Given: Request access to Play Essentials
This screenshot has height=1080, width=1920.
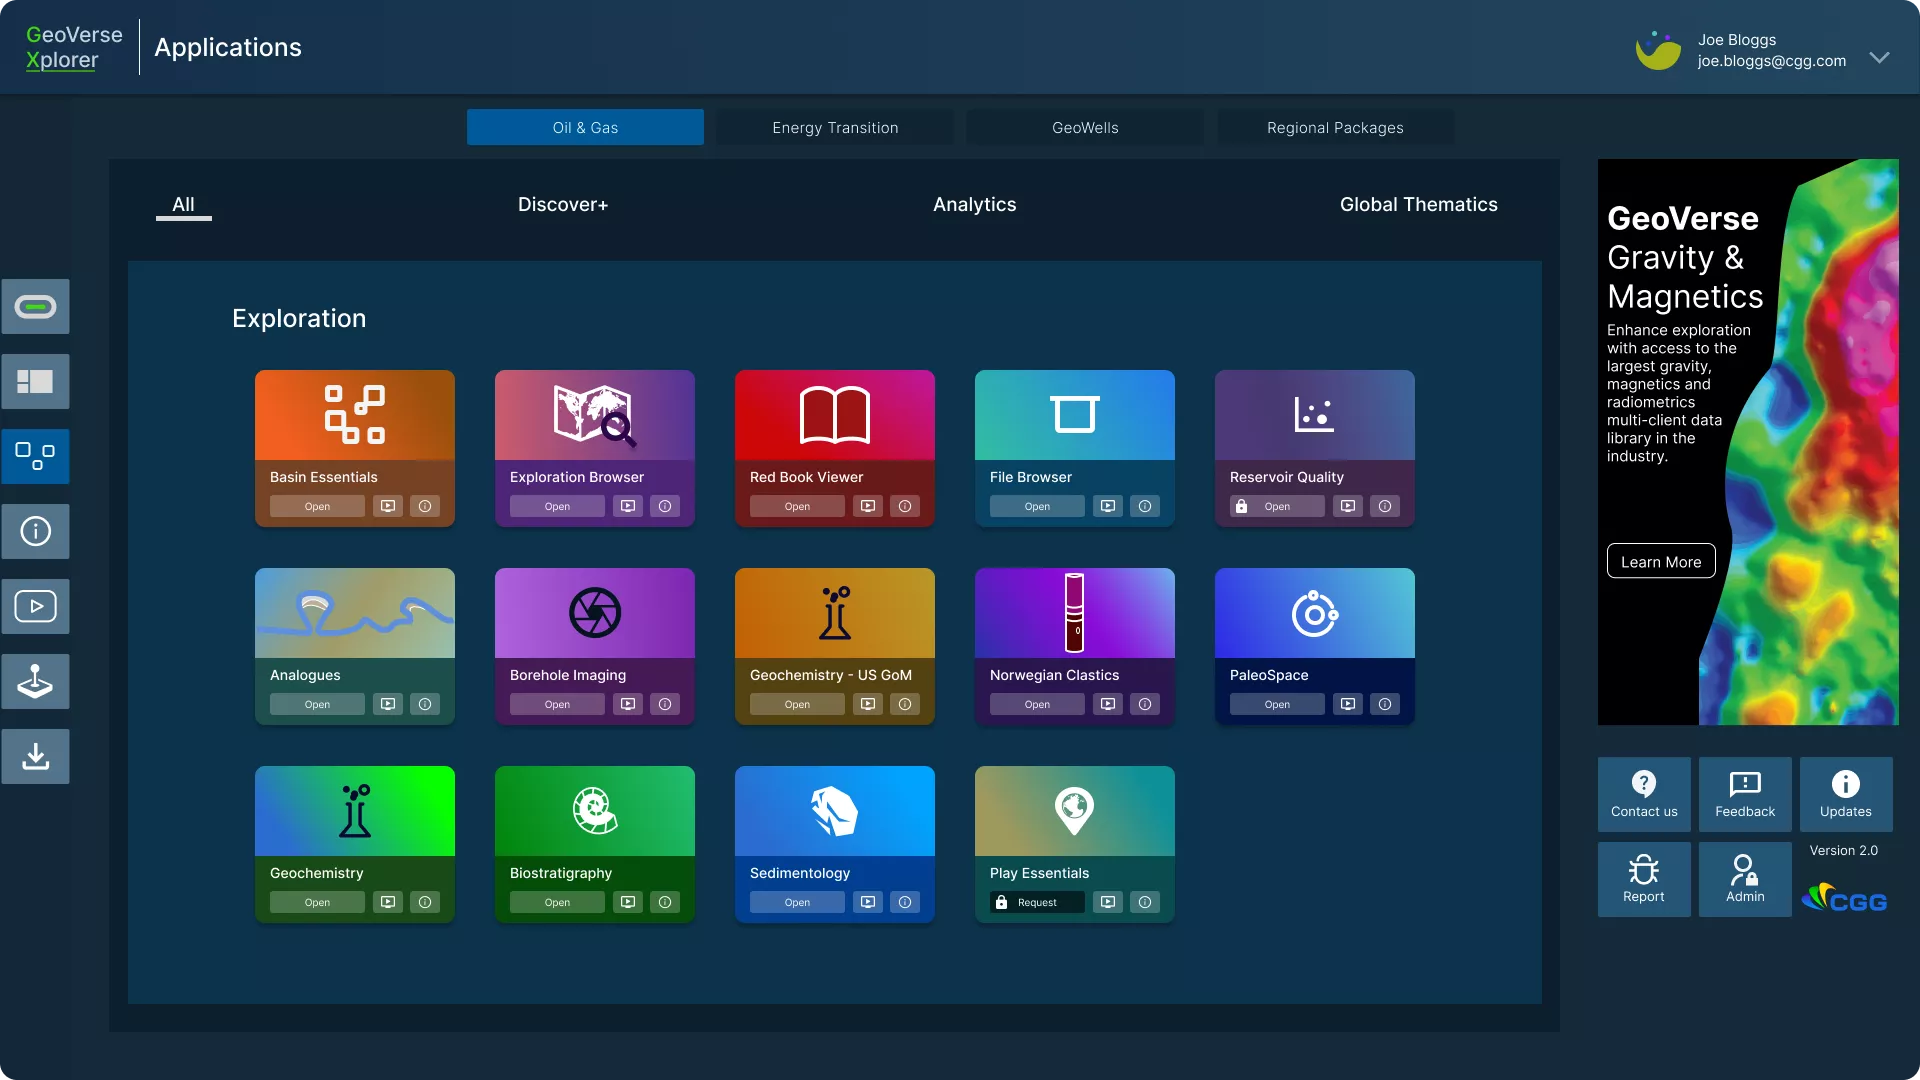Looking at the screenshot, I should pyautogui.click(x=1037, y=903).
